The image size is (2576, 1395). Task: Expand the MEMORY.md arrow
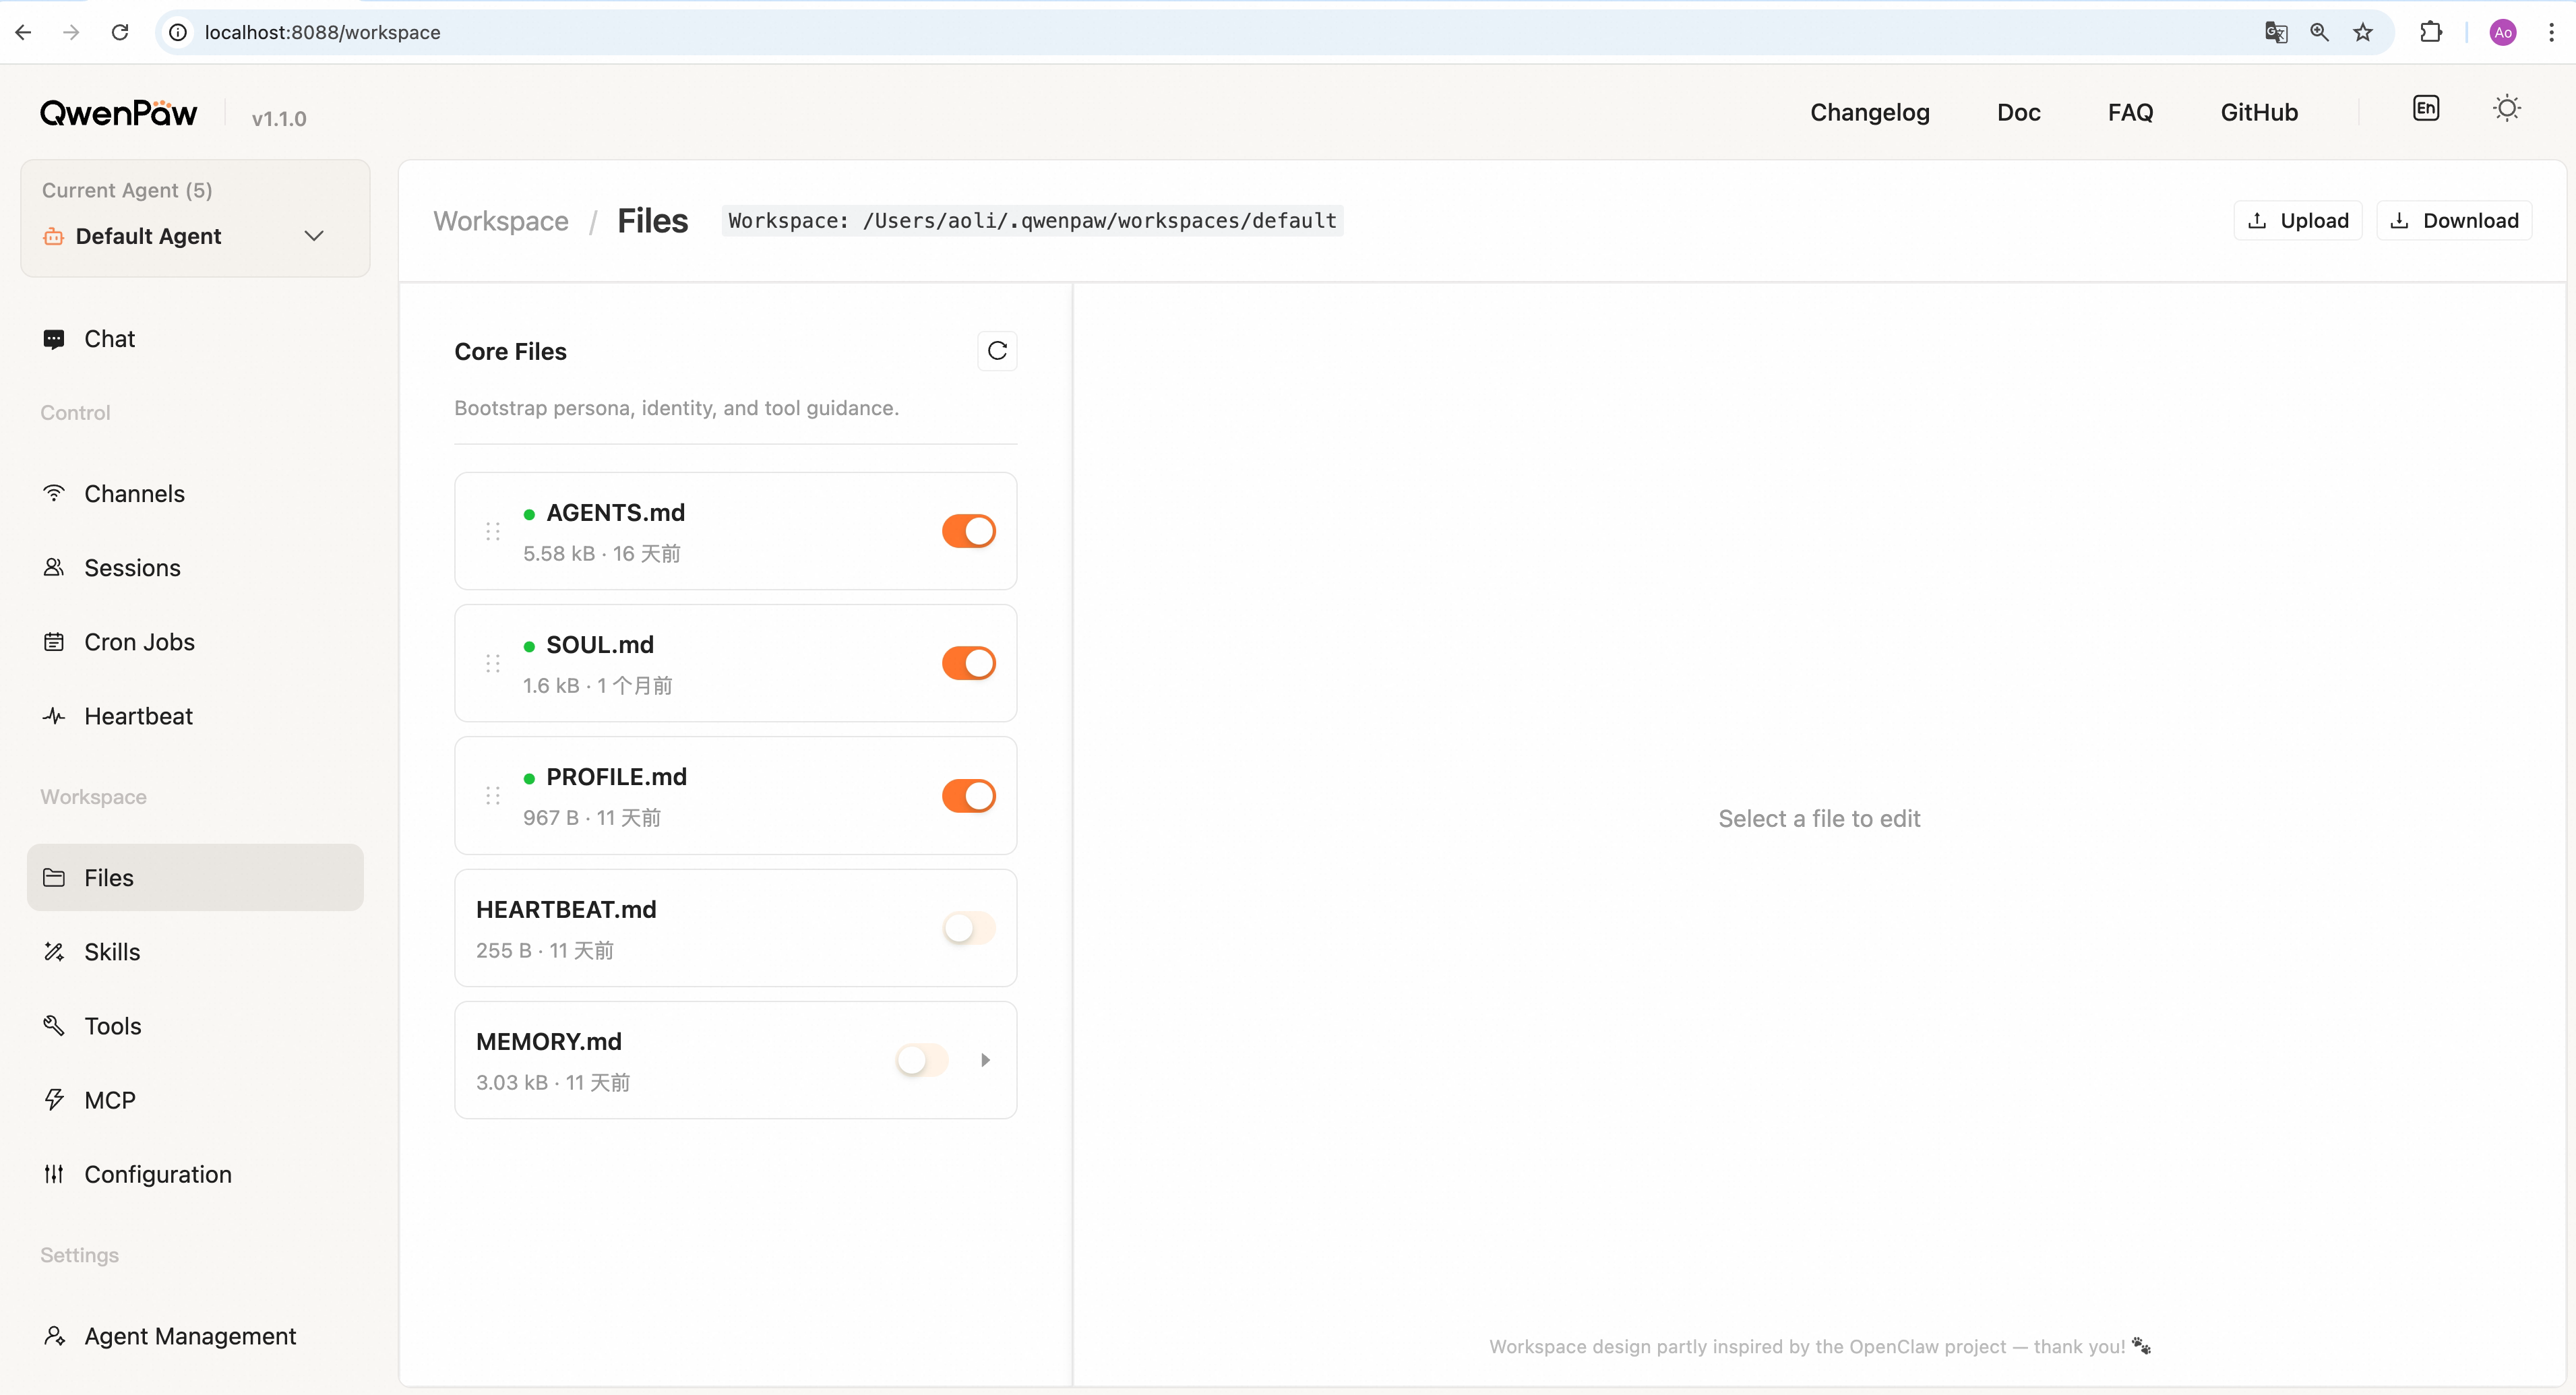985,1060
